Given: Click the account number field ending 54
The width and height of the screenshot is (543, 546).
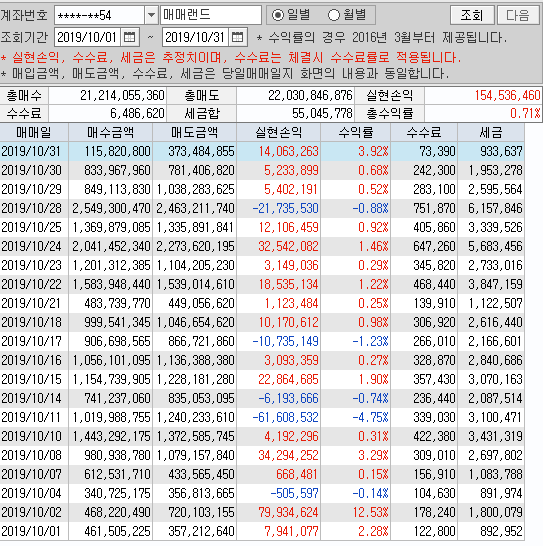Looking at the screenshot, I should (99, 15).
